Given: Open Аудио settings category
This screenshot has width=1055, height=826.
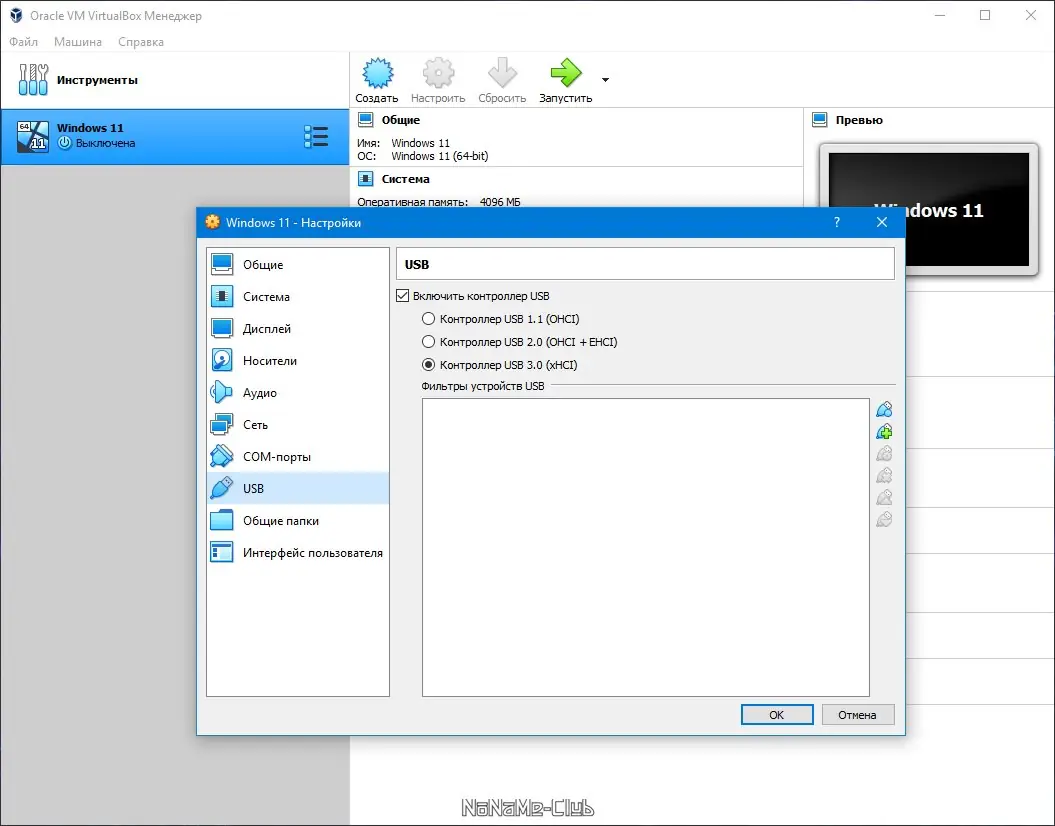Looking at the screenshot, I should [298, 392].
